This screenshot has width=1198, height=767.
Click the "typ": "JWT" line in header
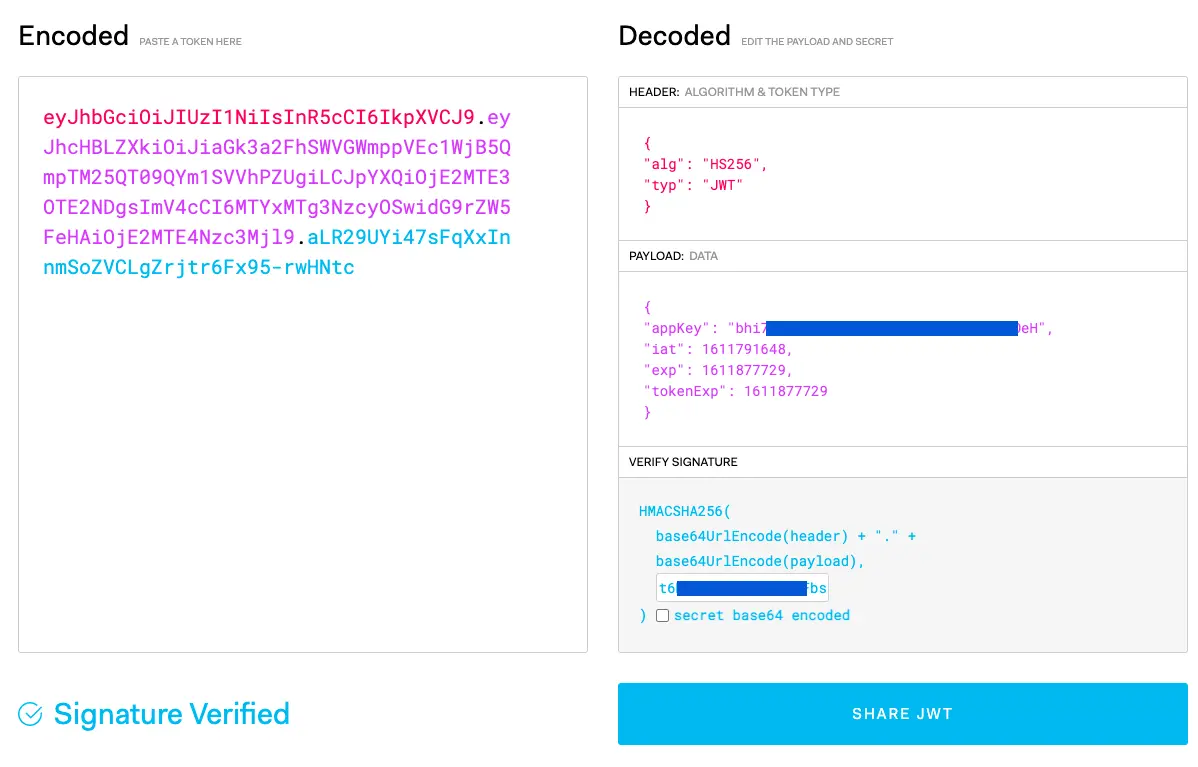point(693,186)
